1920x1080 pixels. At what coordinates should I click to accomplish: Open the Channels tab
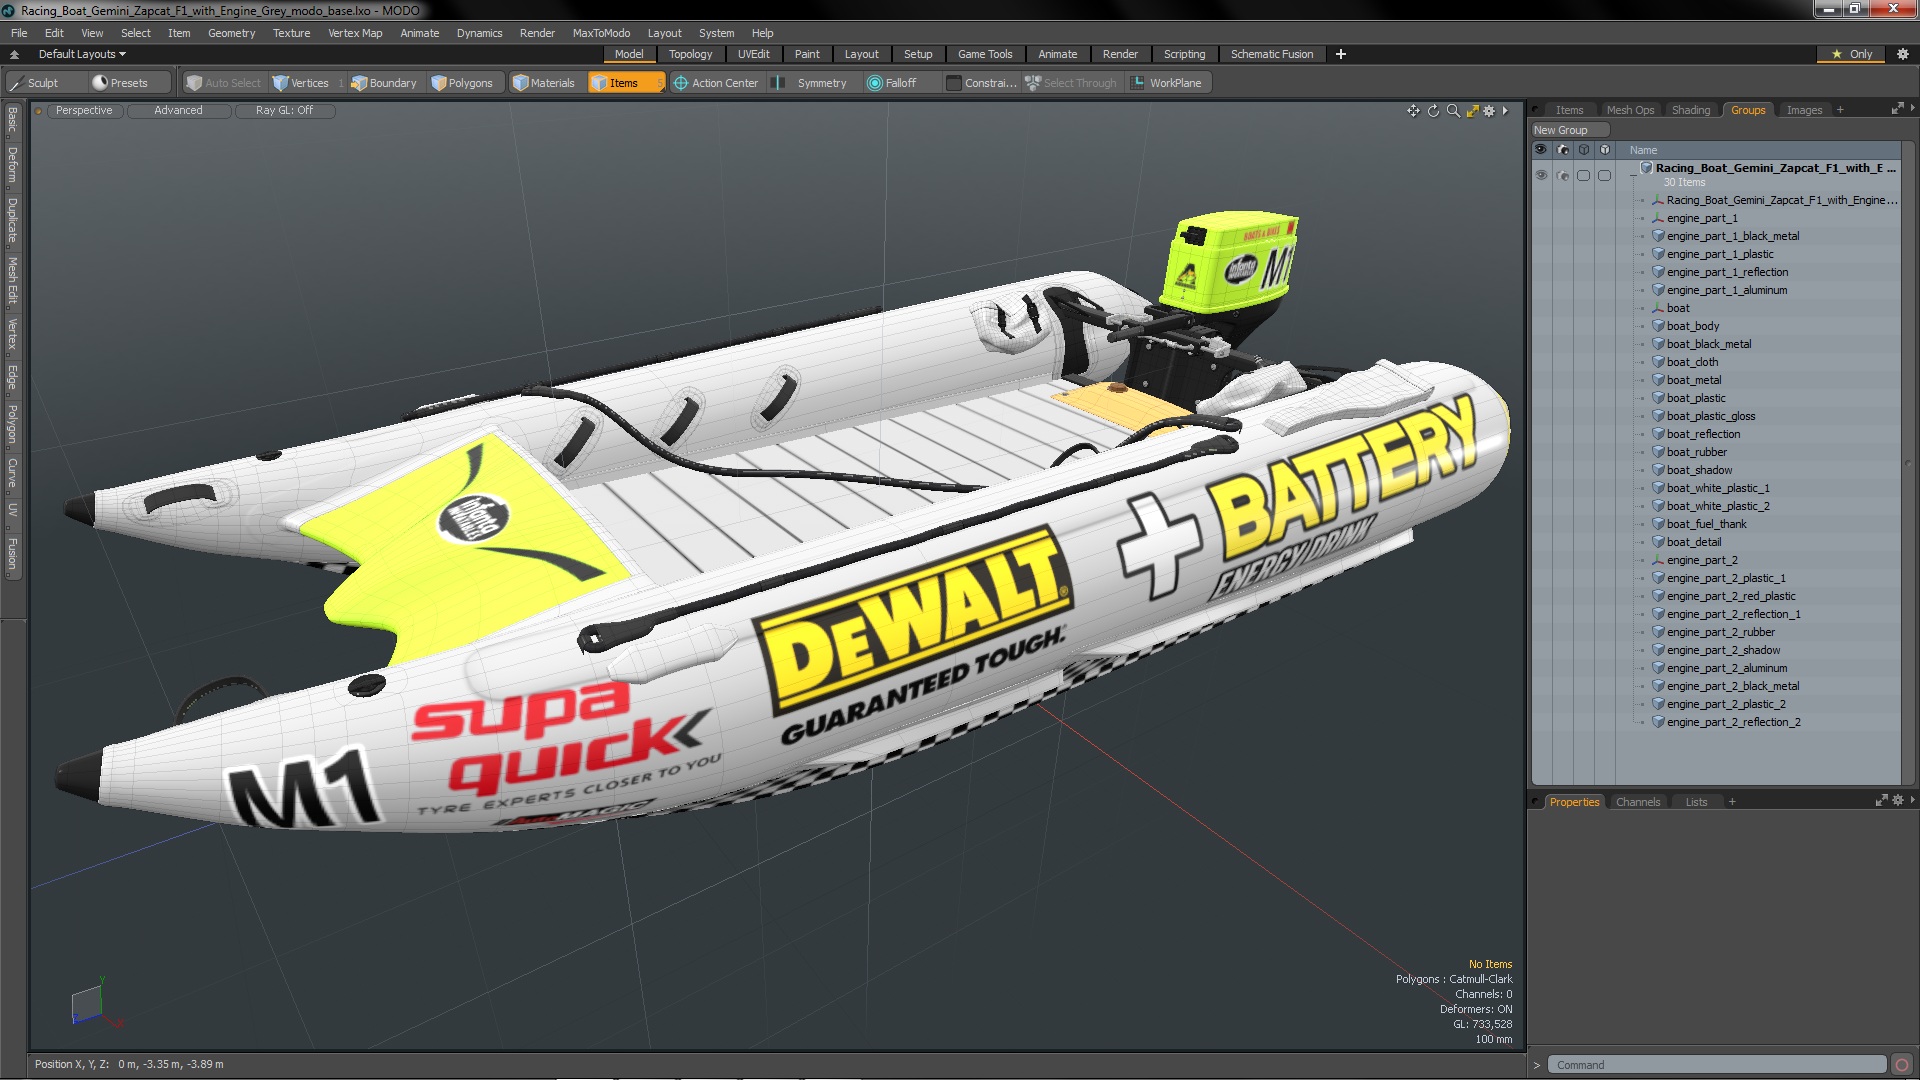[1637, 802]
